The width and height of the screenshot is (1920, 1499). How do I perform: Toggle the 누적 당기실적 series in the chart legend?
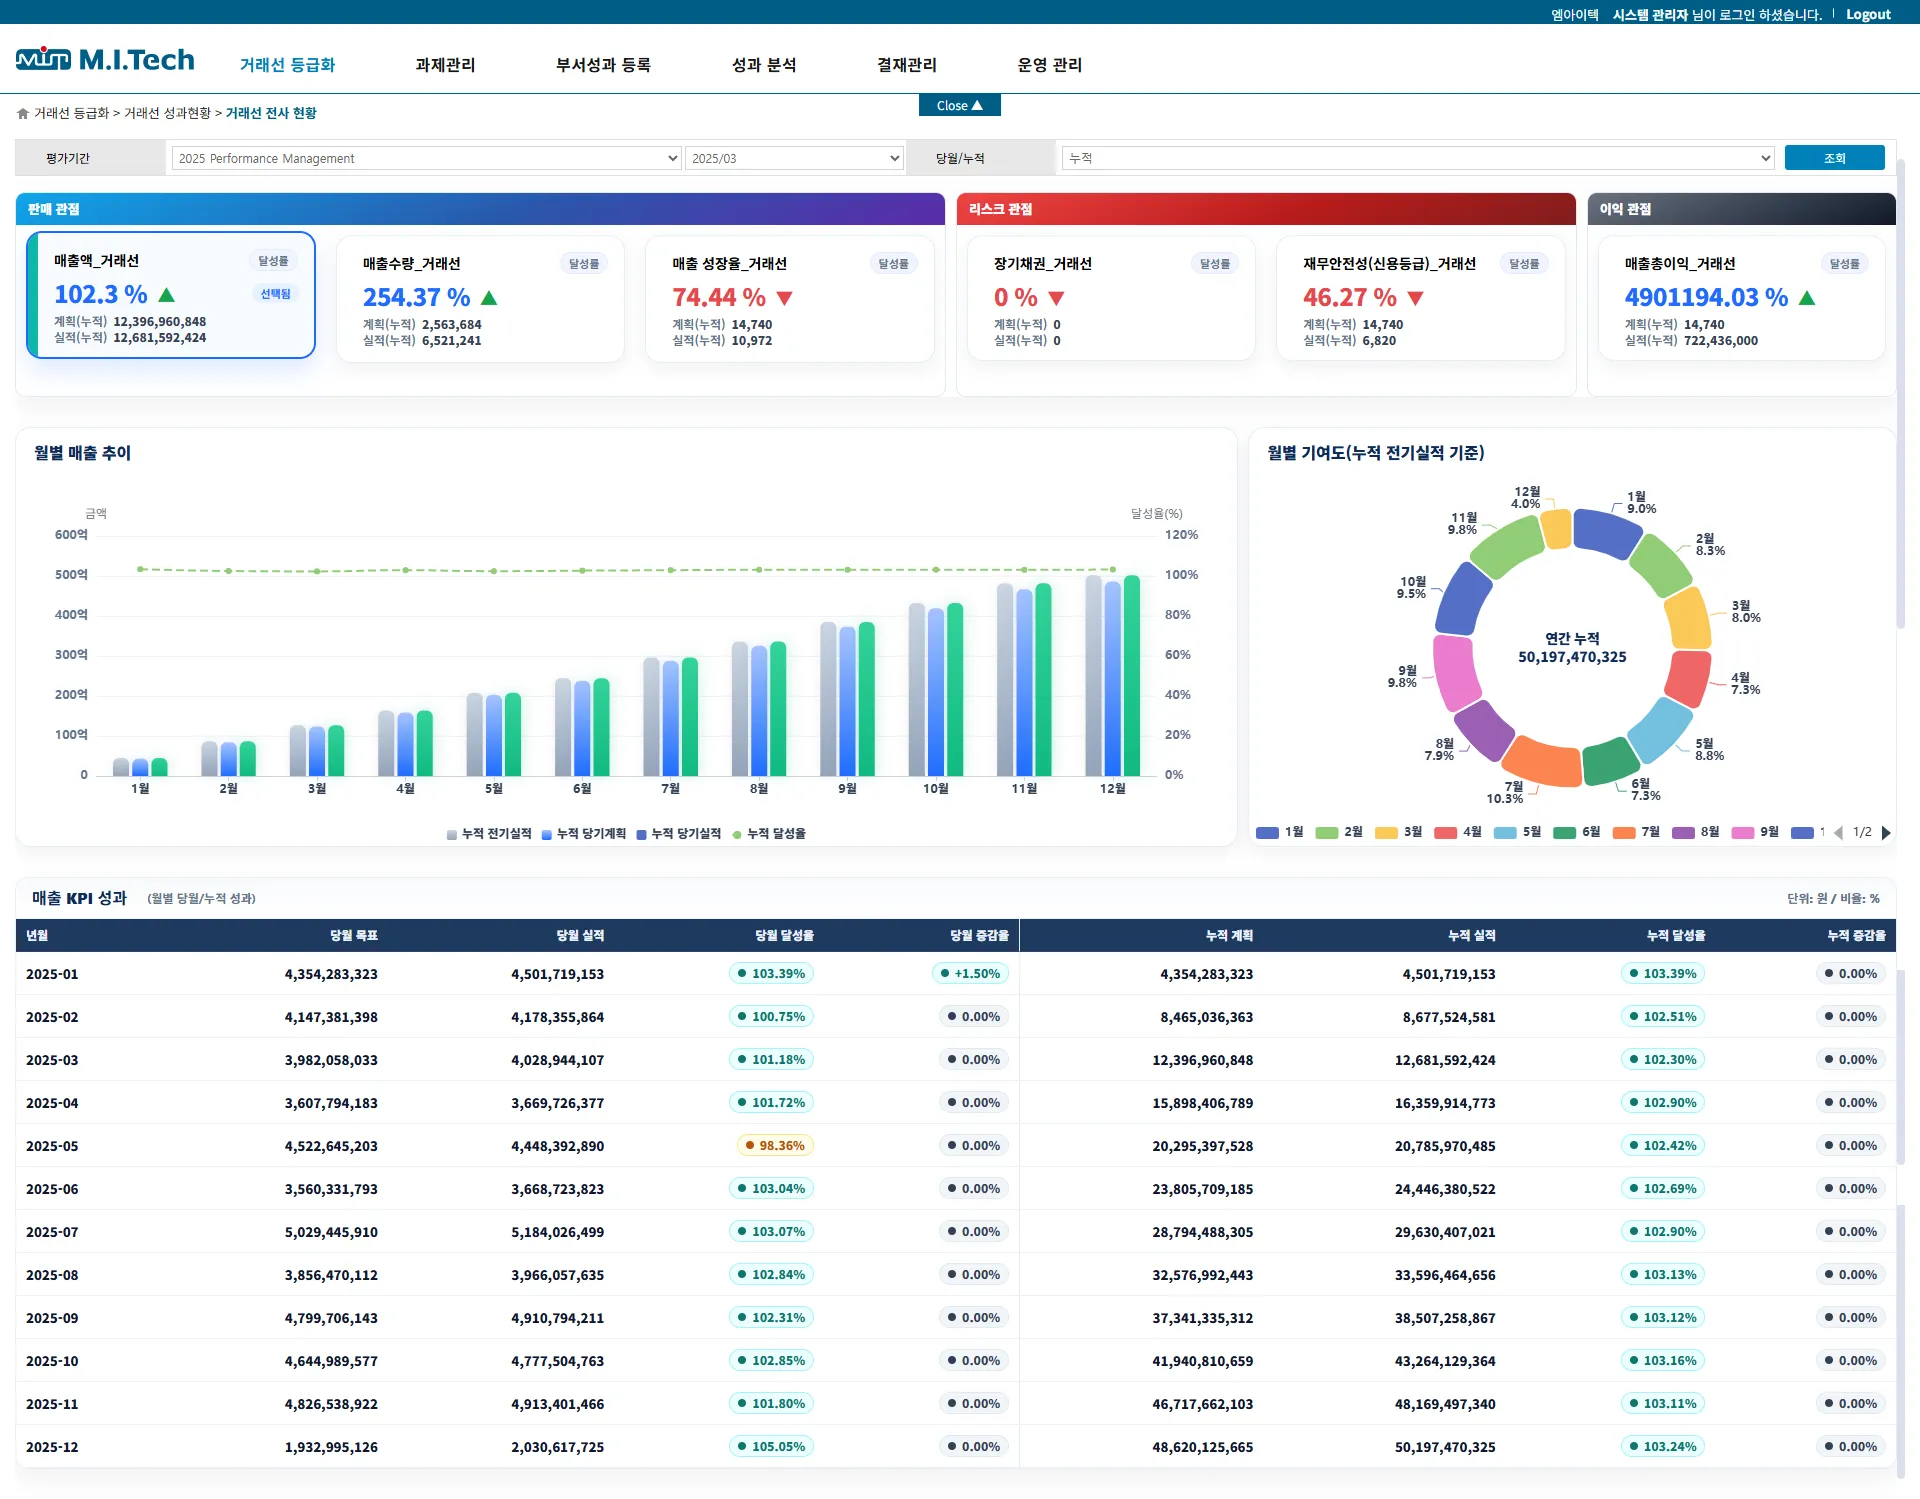[x=679, y=834]
